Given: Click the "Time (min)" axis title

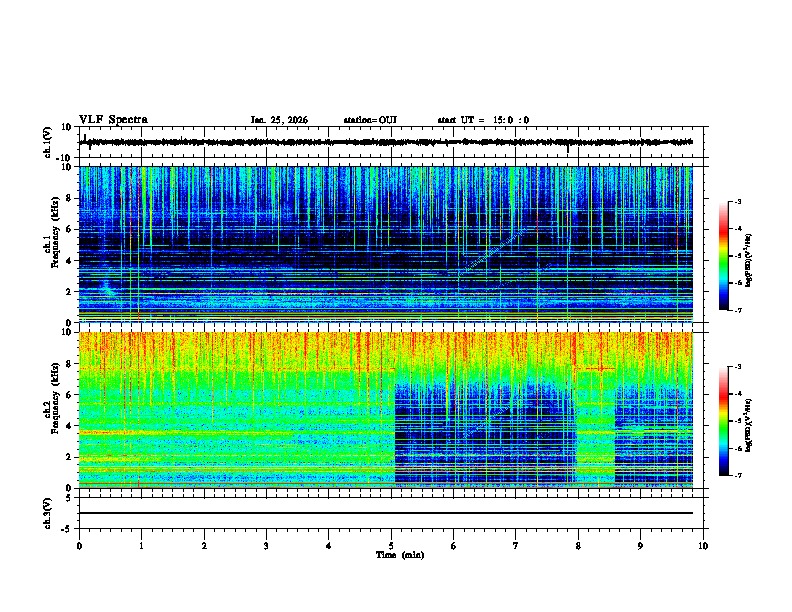Looking at the screenshot, I should click(400, 555).
